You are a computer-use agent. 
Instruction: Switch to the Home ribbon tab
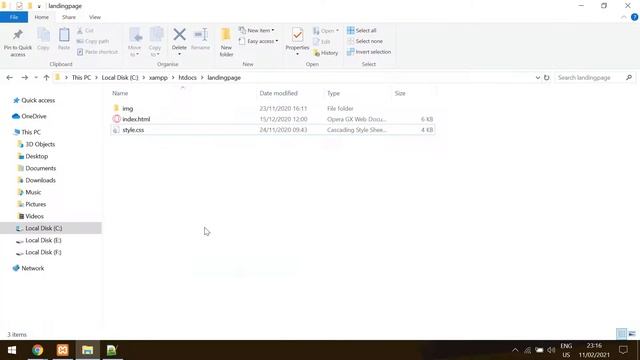(41, 17)
